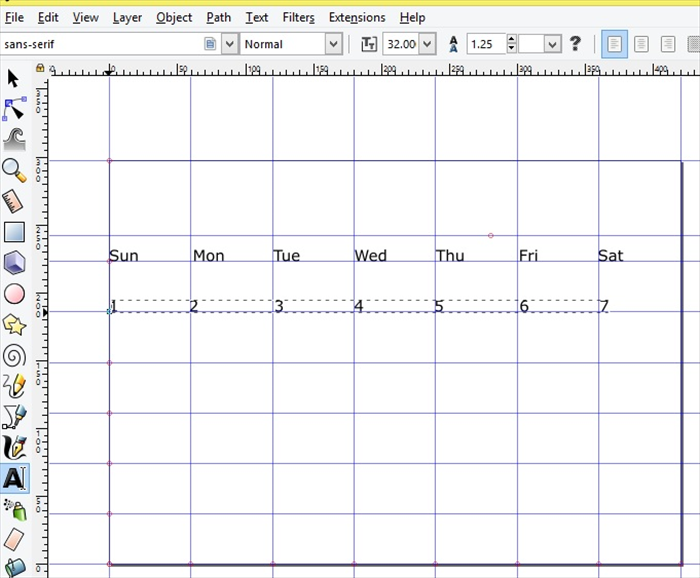
Task: Expand the spacing unit dropdown
Action: [x=552, y=44]
